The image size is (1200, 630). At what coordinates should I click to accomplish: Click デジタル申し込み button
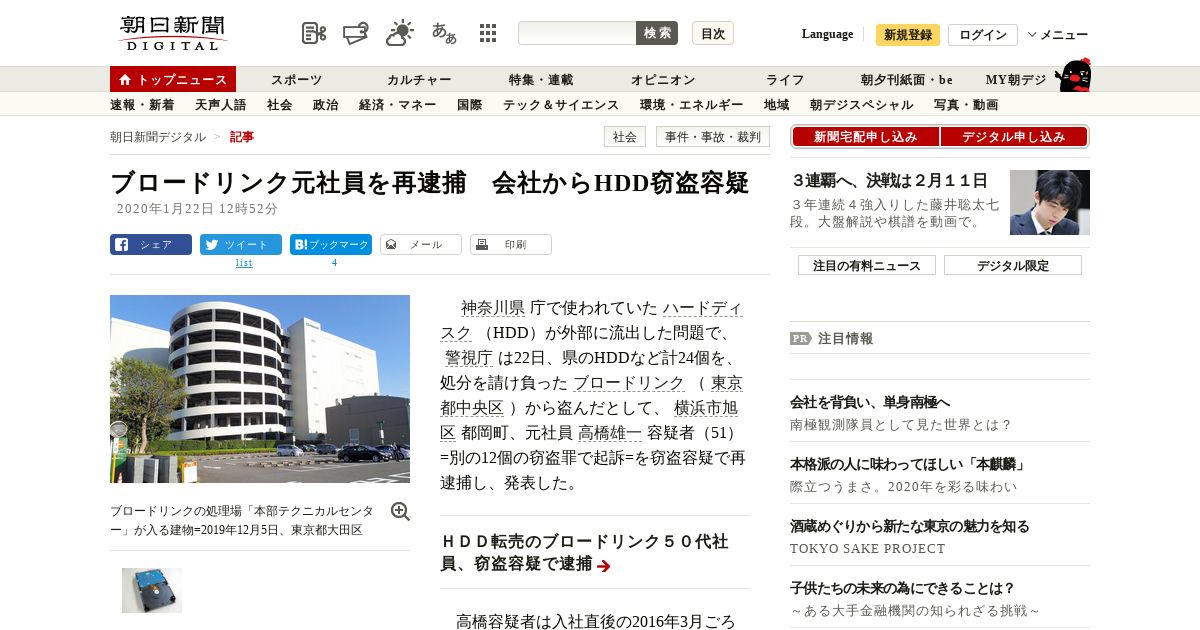(1014, 137)
